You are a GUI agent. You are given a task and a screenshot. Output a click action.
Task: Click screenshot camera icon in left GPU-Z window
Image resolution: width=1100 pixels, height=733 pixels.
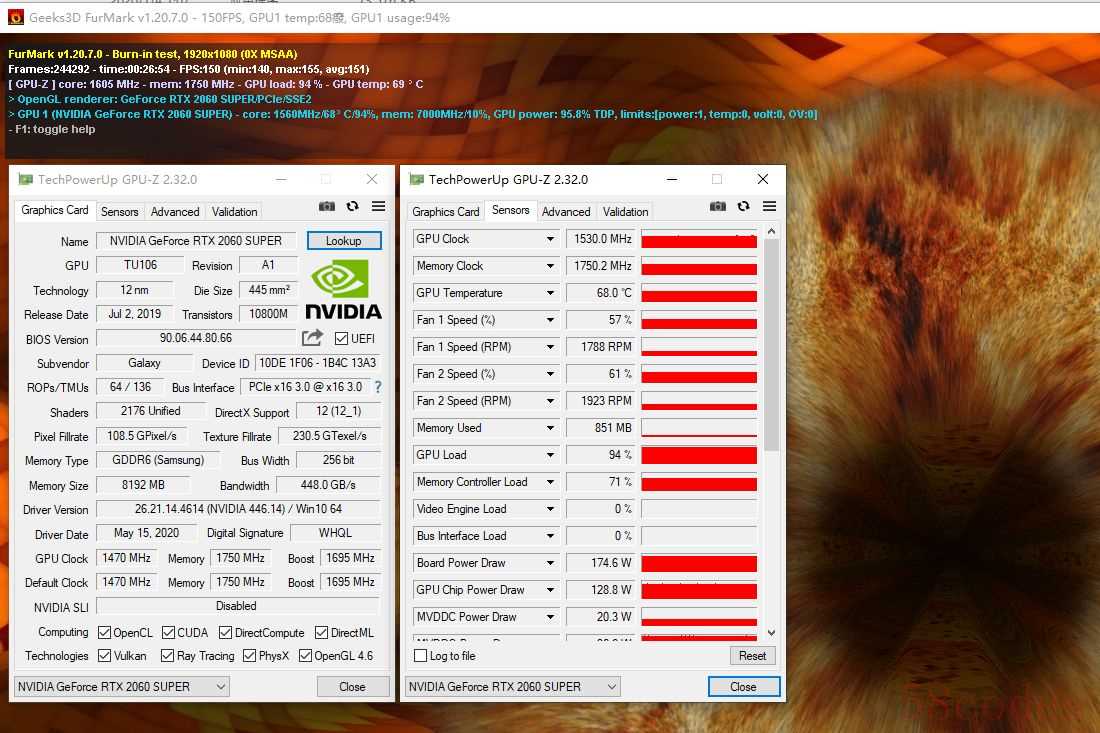click(327, 206)
